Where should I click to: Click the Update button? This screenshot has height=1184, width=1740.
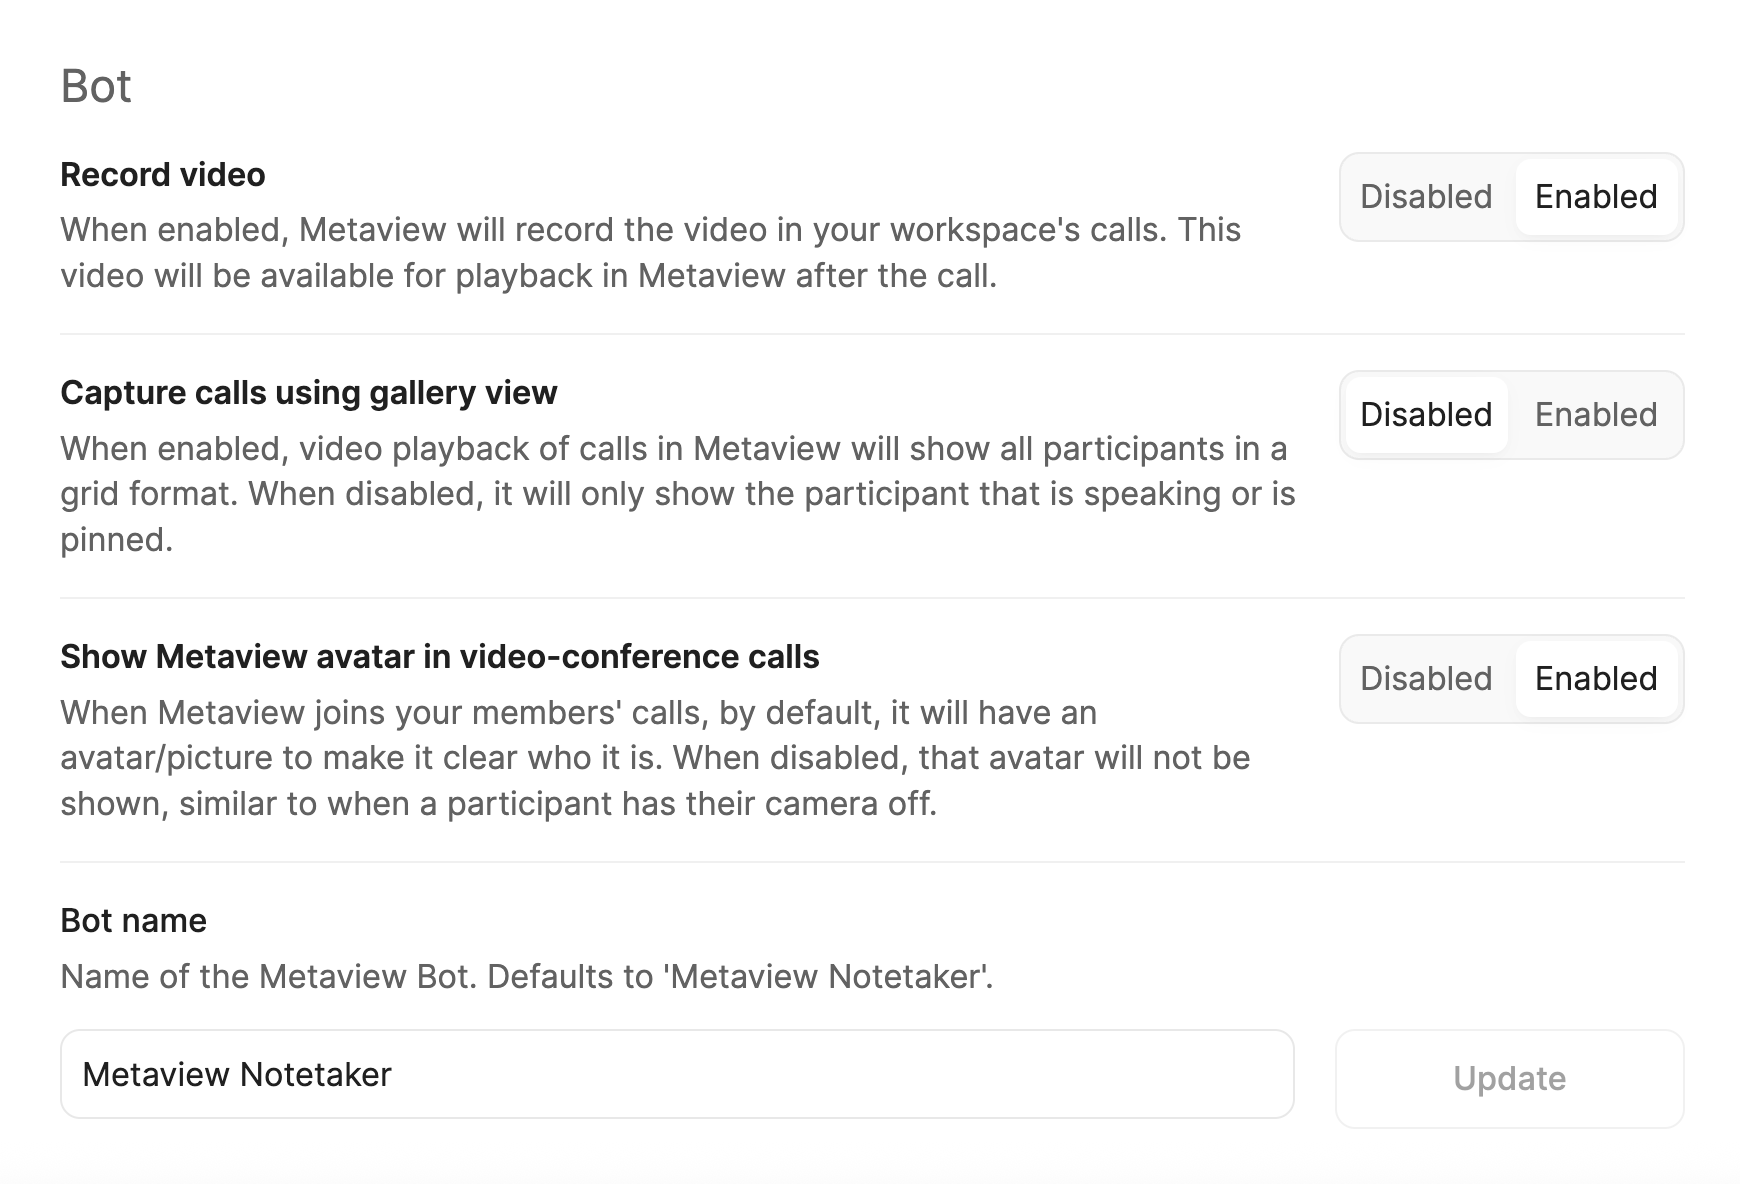click(x=1510, y=1079)
